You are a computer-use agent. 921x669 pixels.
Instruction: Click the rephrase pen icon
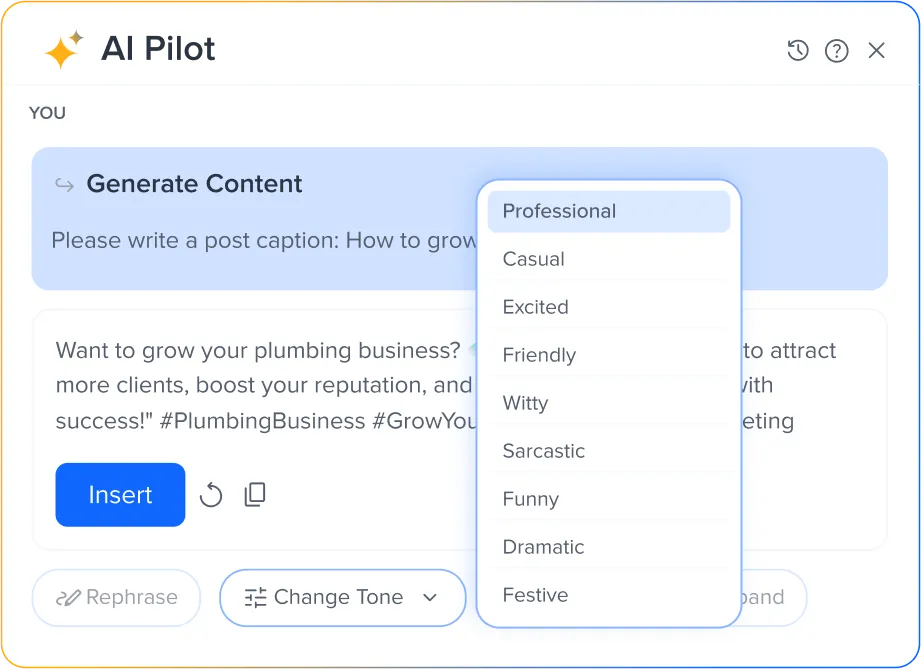pyautogui.click(x=70, y=597)
